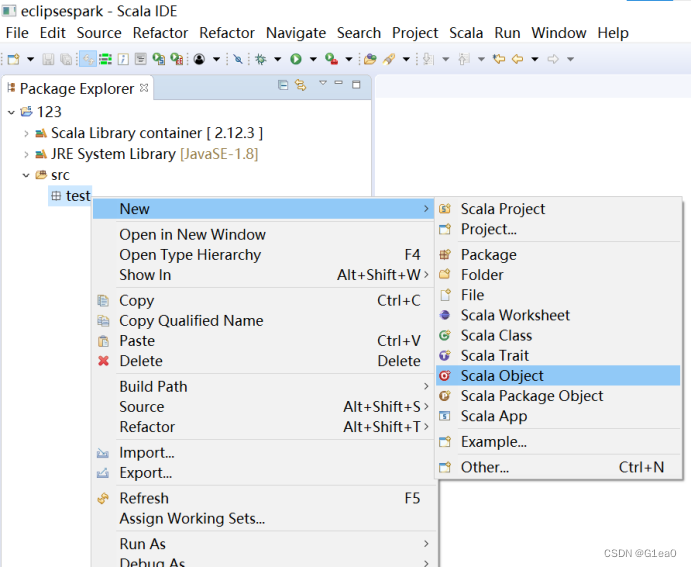
Task: Click the Save All toolbar icon
Action: (66, 59)
